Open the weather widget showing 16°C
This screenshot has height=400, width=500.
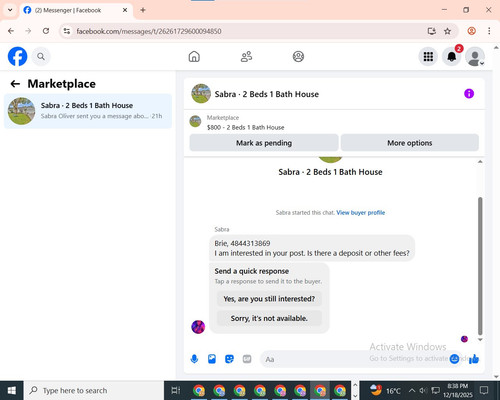point(385,390)
